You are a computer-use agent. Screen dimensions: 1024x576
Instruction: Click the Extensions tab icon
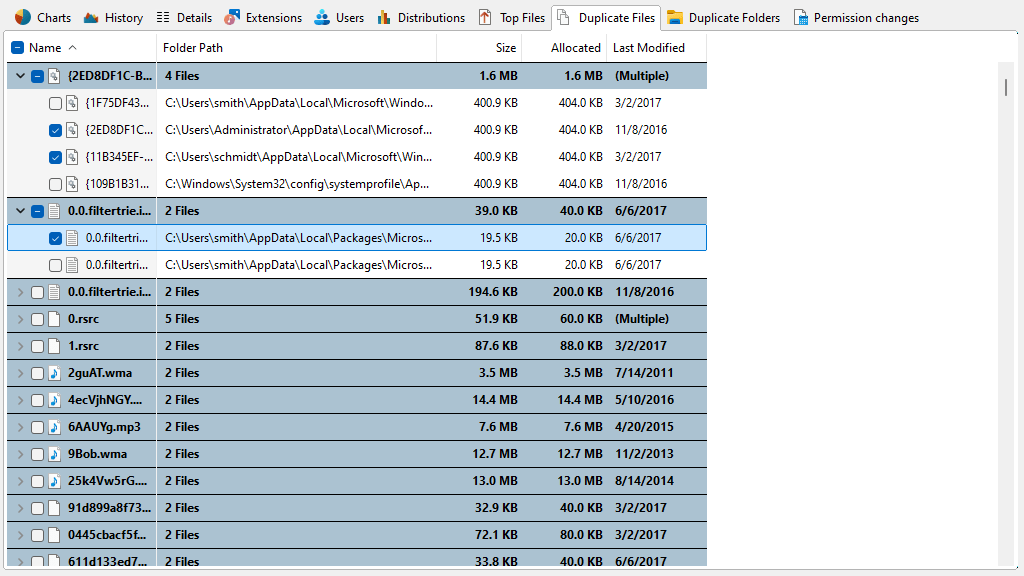click(x=232, y=17)
